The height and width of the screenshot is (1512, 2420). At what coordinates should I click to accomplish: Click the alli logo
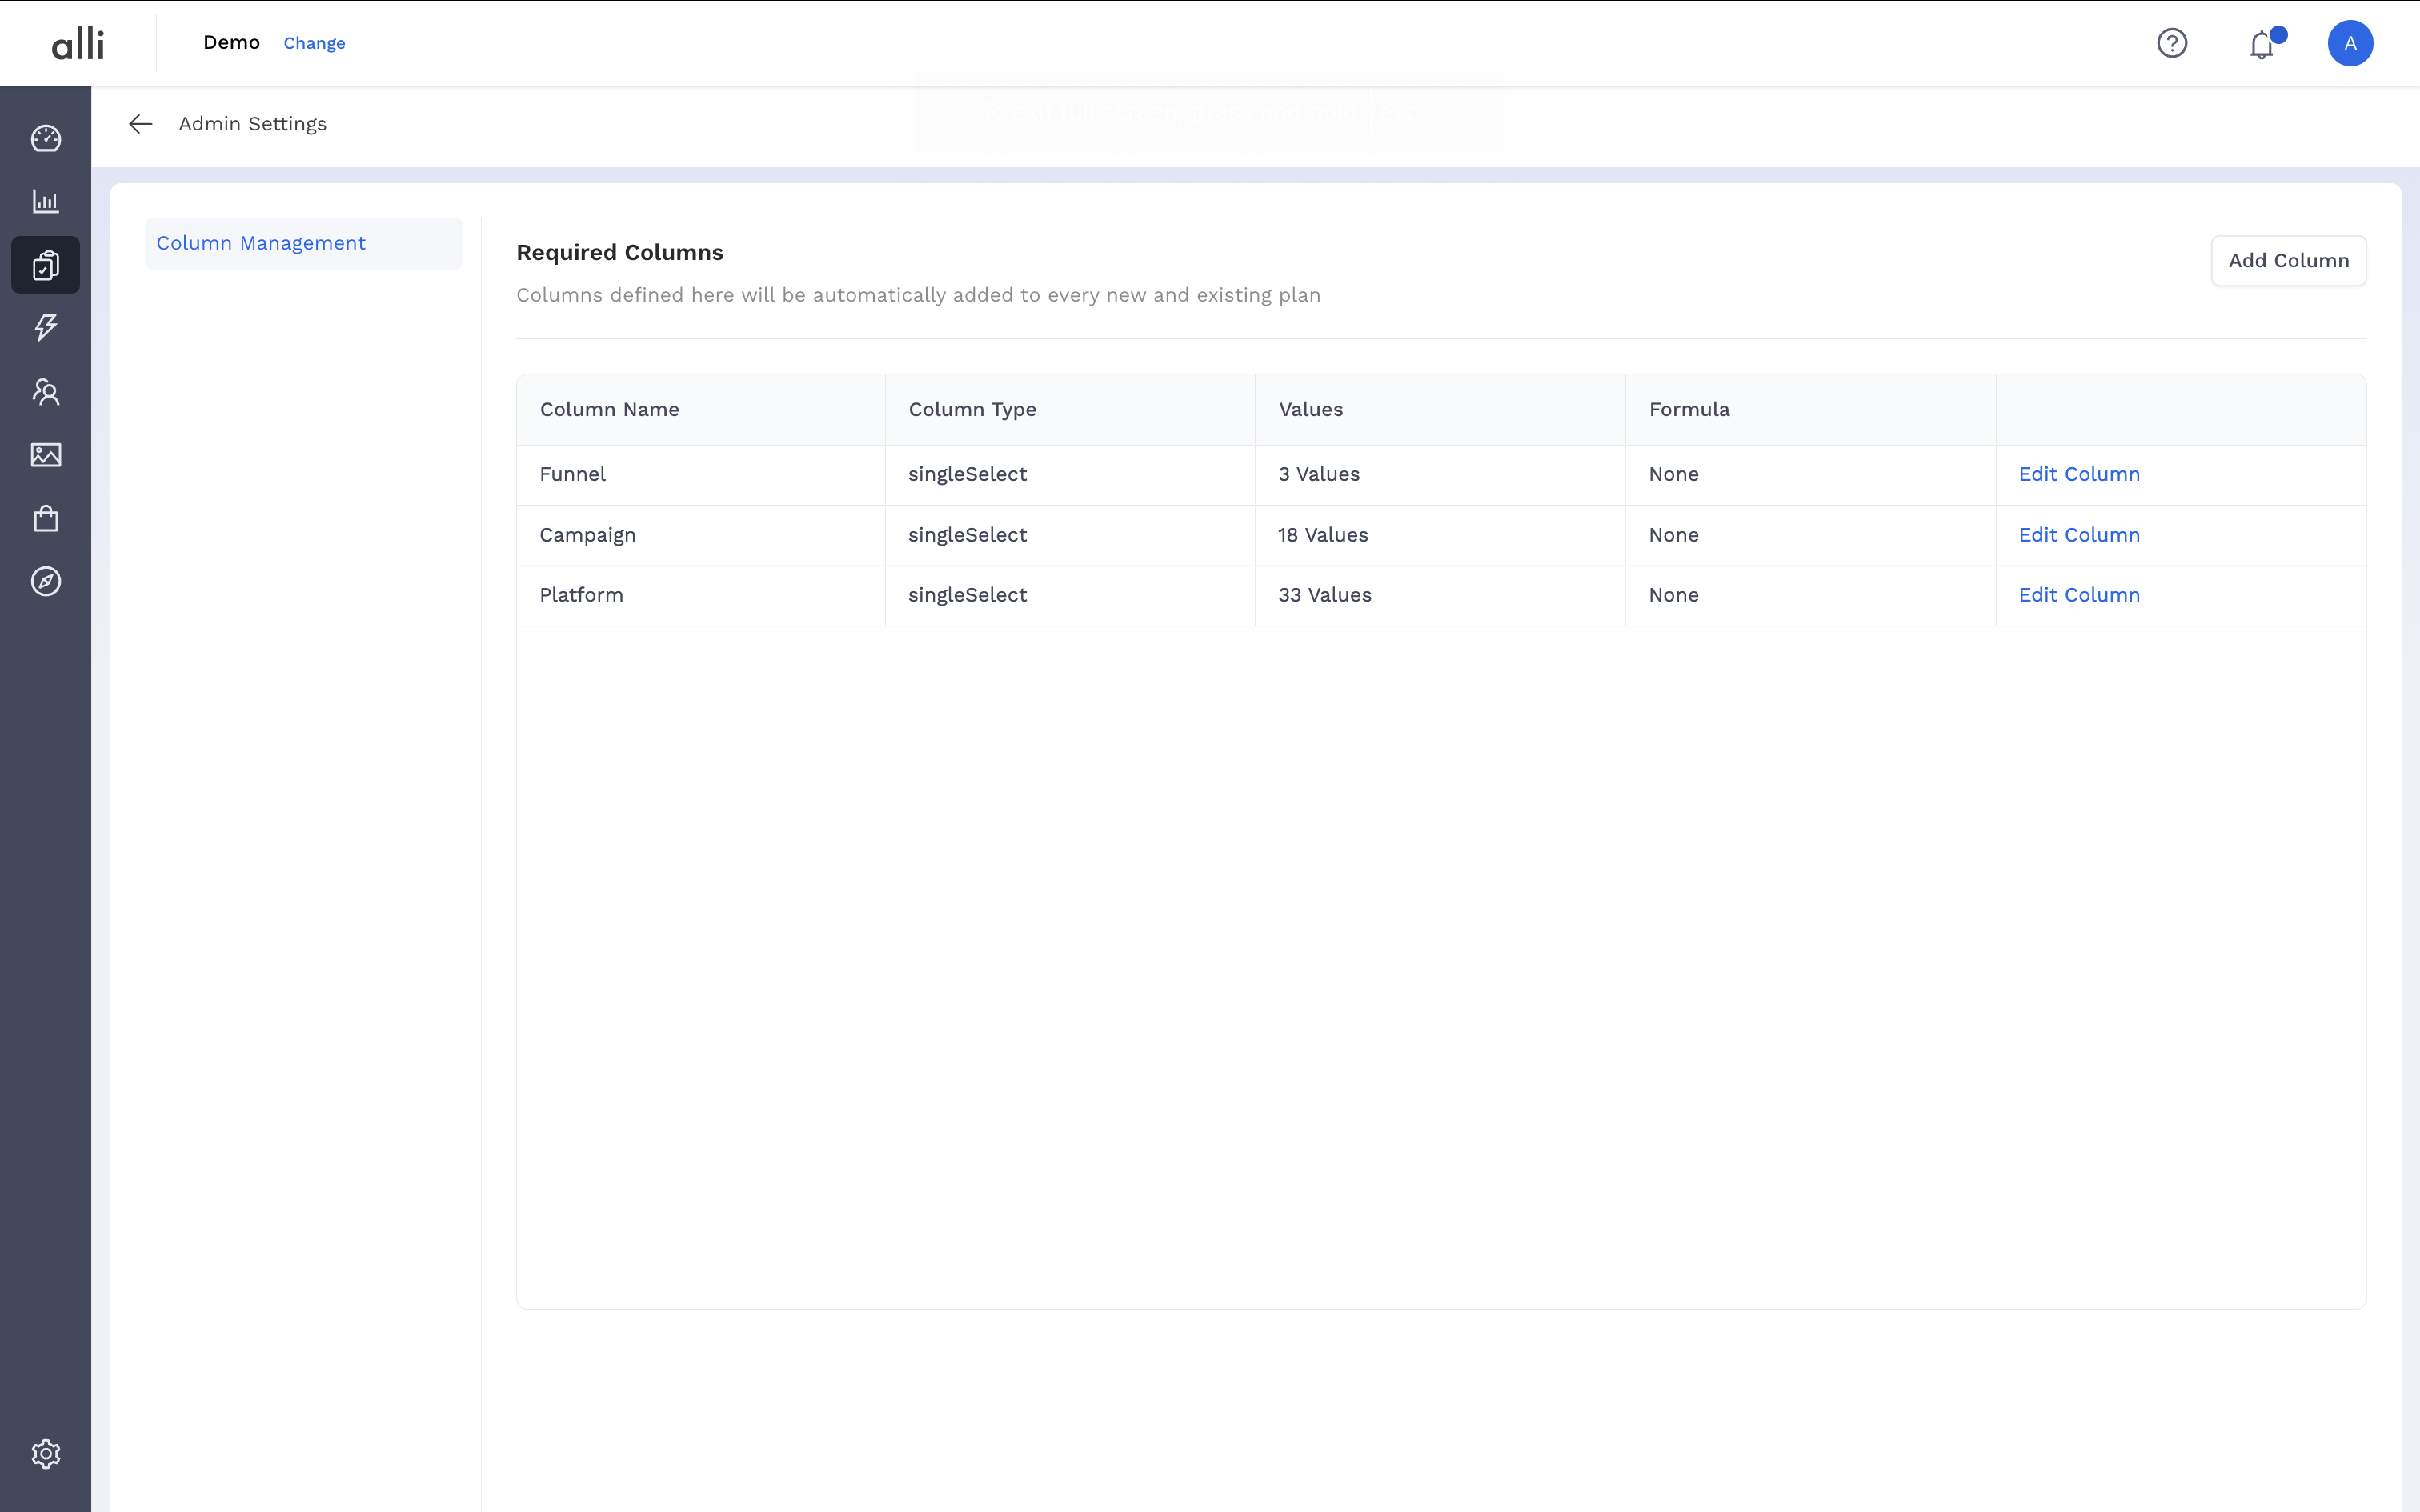coord(78,43)
